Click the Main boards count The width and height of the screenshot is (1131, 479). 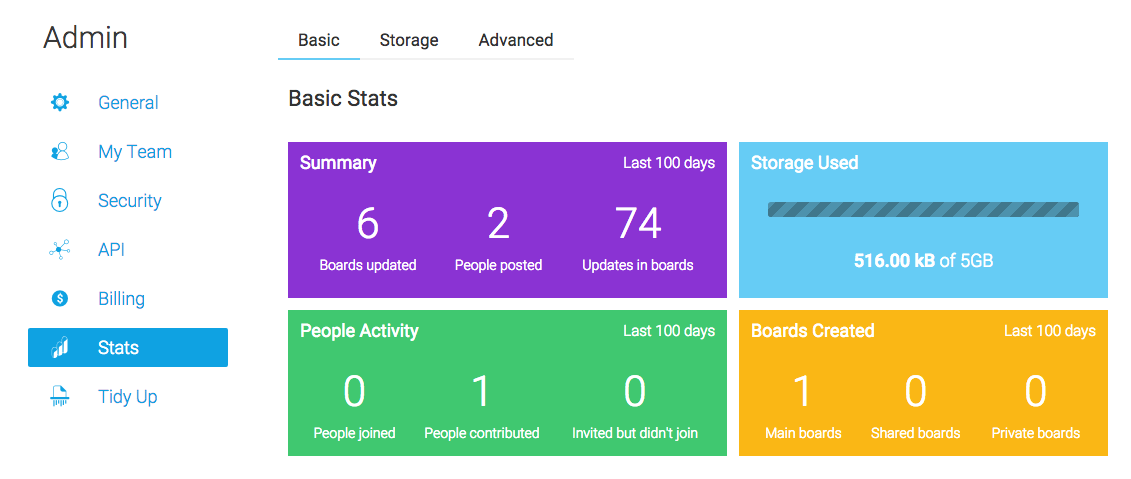click(x=803, y=392)
